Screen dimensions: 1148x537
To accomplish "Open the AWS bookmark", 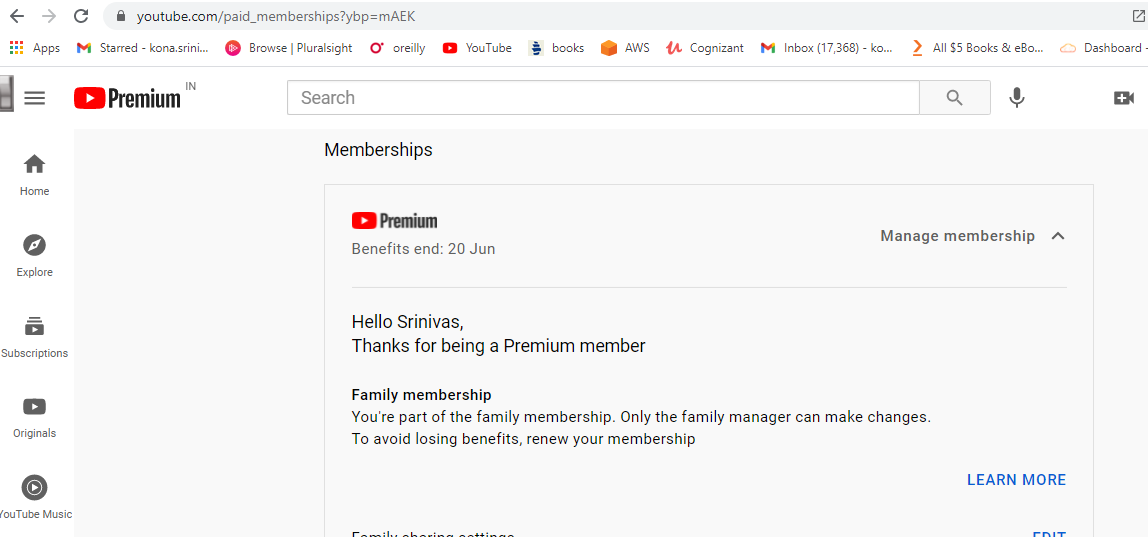I will click(625, 48).
